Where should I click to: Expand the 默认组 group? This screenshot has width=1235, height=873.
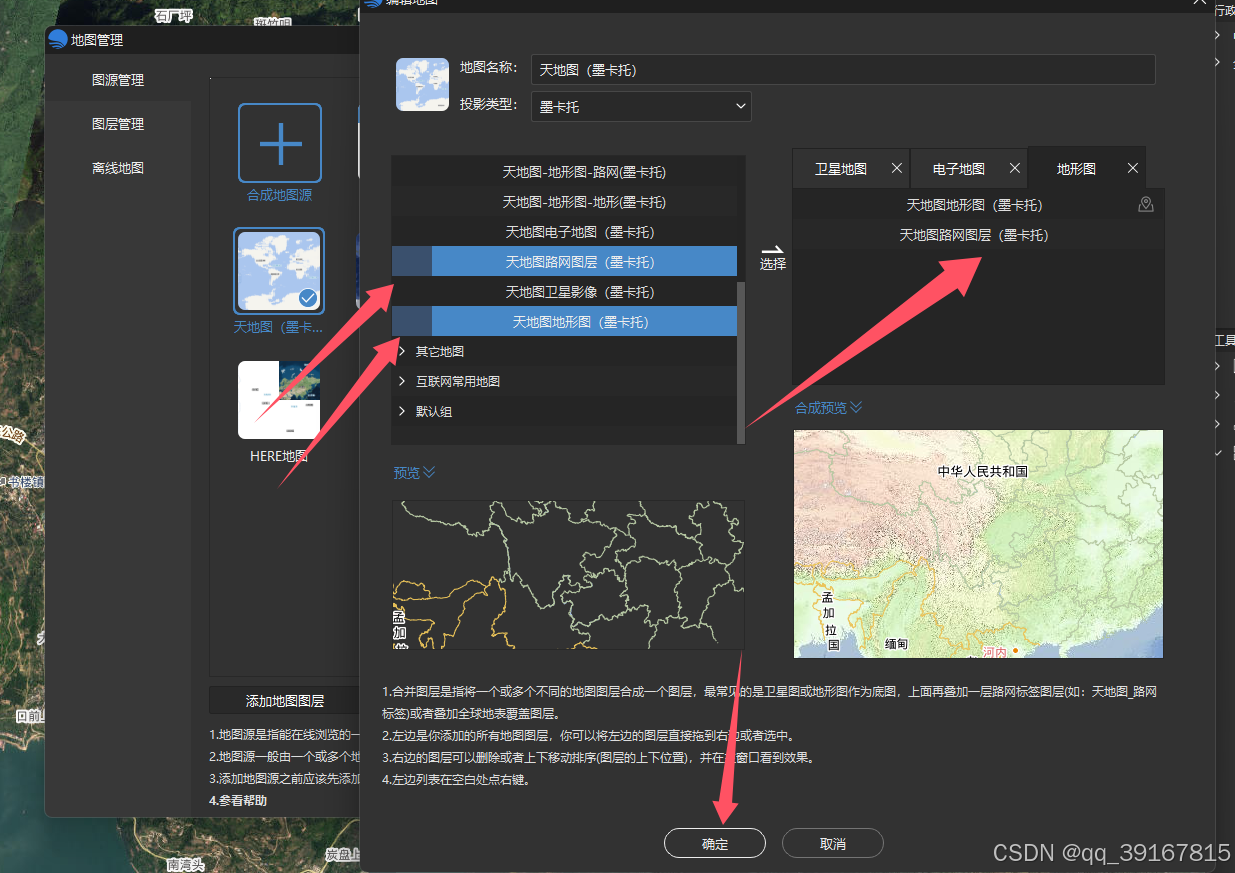pyautogui.click(x=402, y=412)
